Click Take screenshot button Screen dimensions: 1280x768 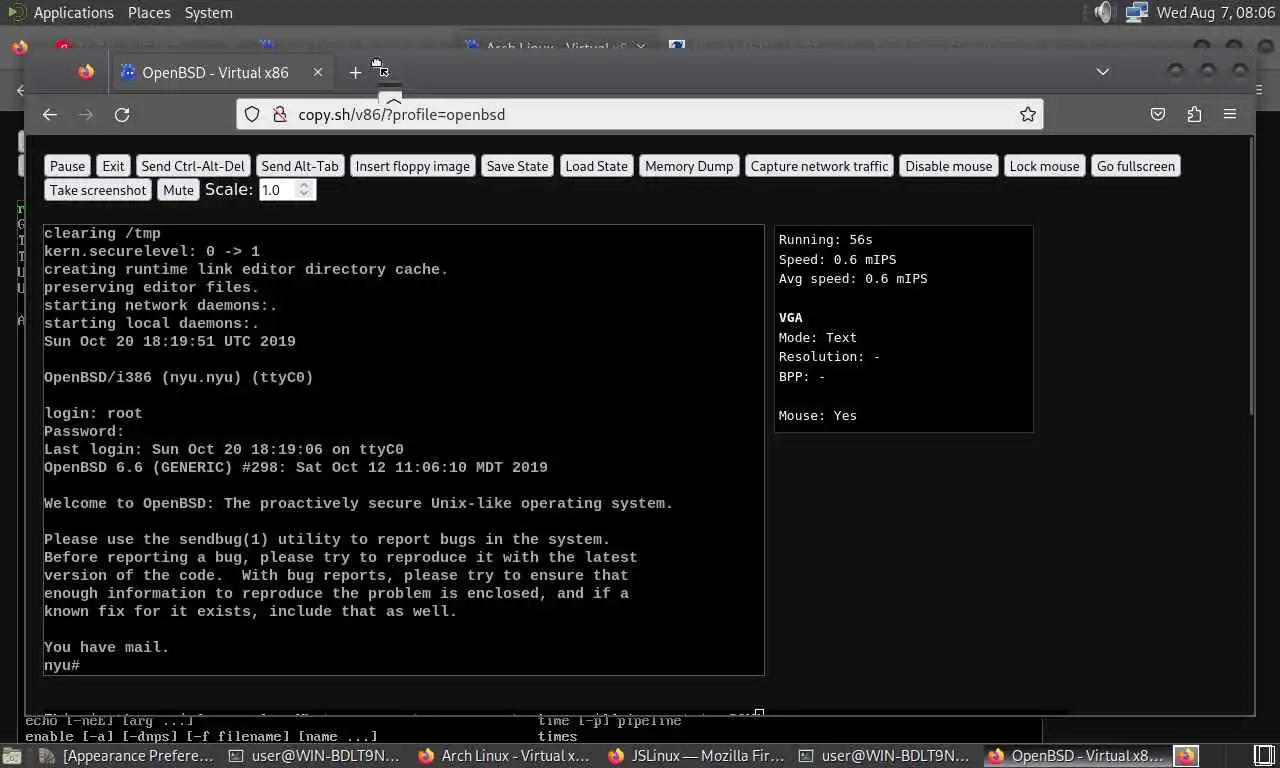[98, 190]
